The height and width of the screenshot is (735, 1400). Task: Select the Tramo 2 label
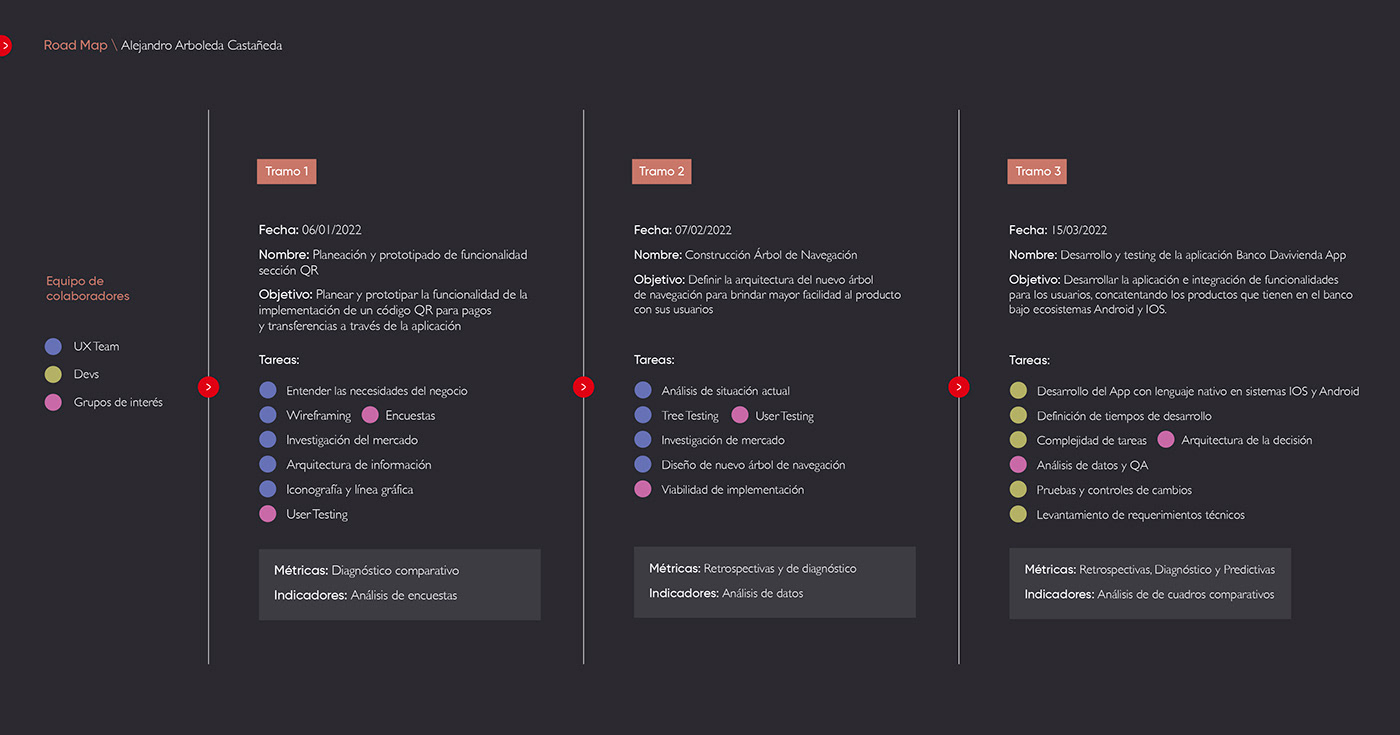[x=661, y=171]
